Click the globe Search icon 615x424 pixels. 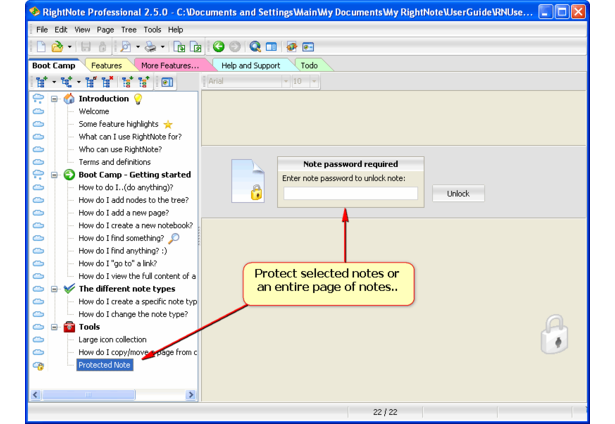[255, 47]
